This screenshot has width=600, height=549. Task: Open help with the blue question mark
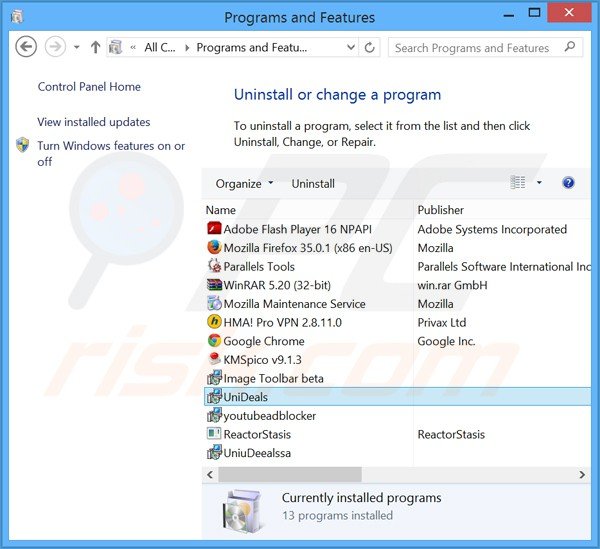pyautogui.click(x=568, y=183)
